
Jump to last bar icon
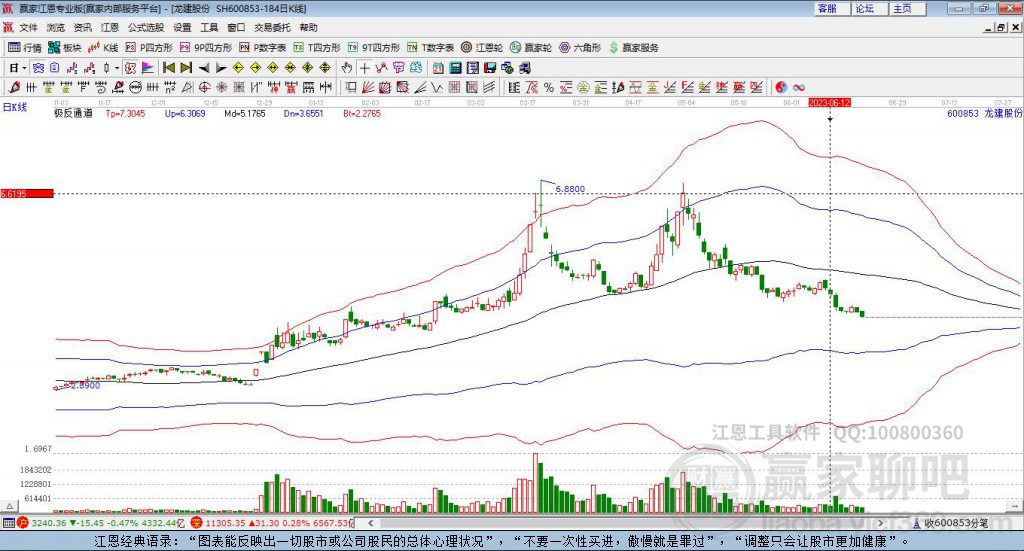coord(186,68)
